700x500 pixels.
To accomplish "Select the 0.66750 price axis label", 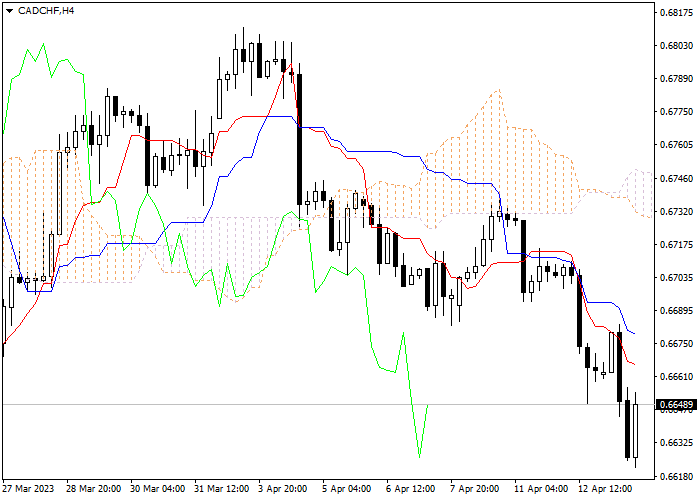I will 677,344.
